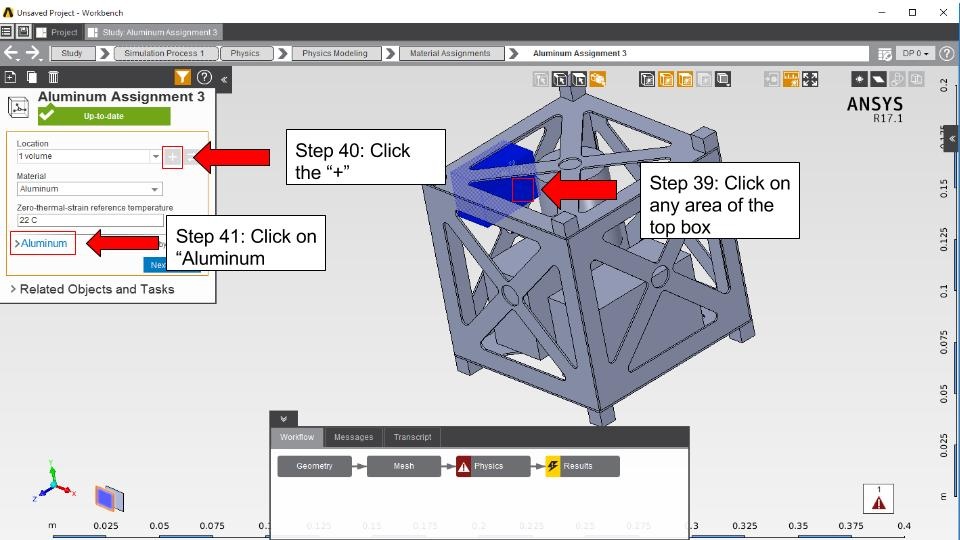Open the main menu list icon
Viewport: 960px width, 540px height.
(7, 32)
